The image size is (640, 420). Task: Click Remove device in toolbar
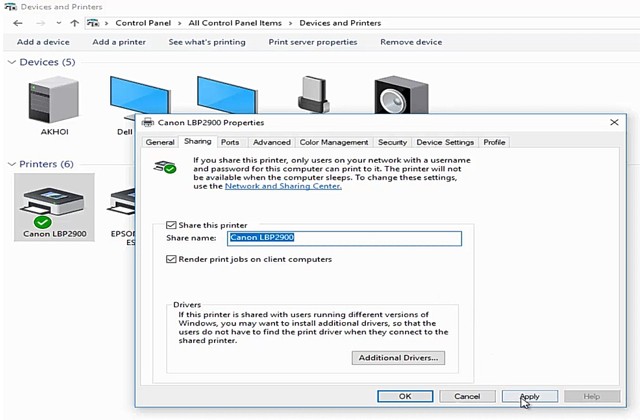(x=411, y=42)
